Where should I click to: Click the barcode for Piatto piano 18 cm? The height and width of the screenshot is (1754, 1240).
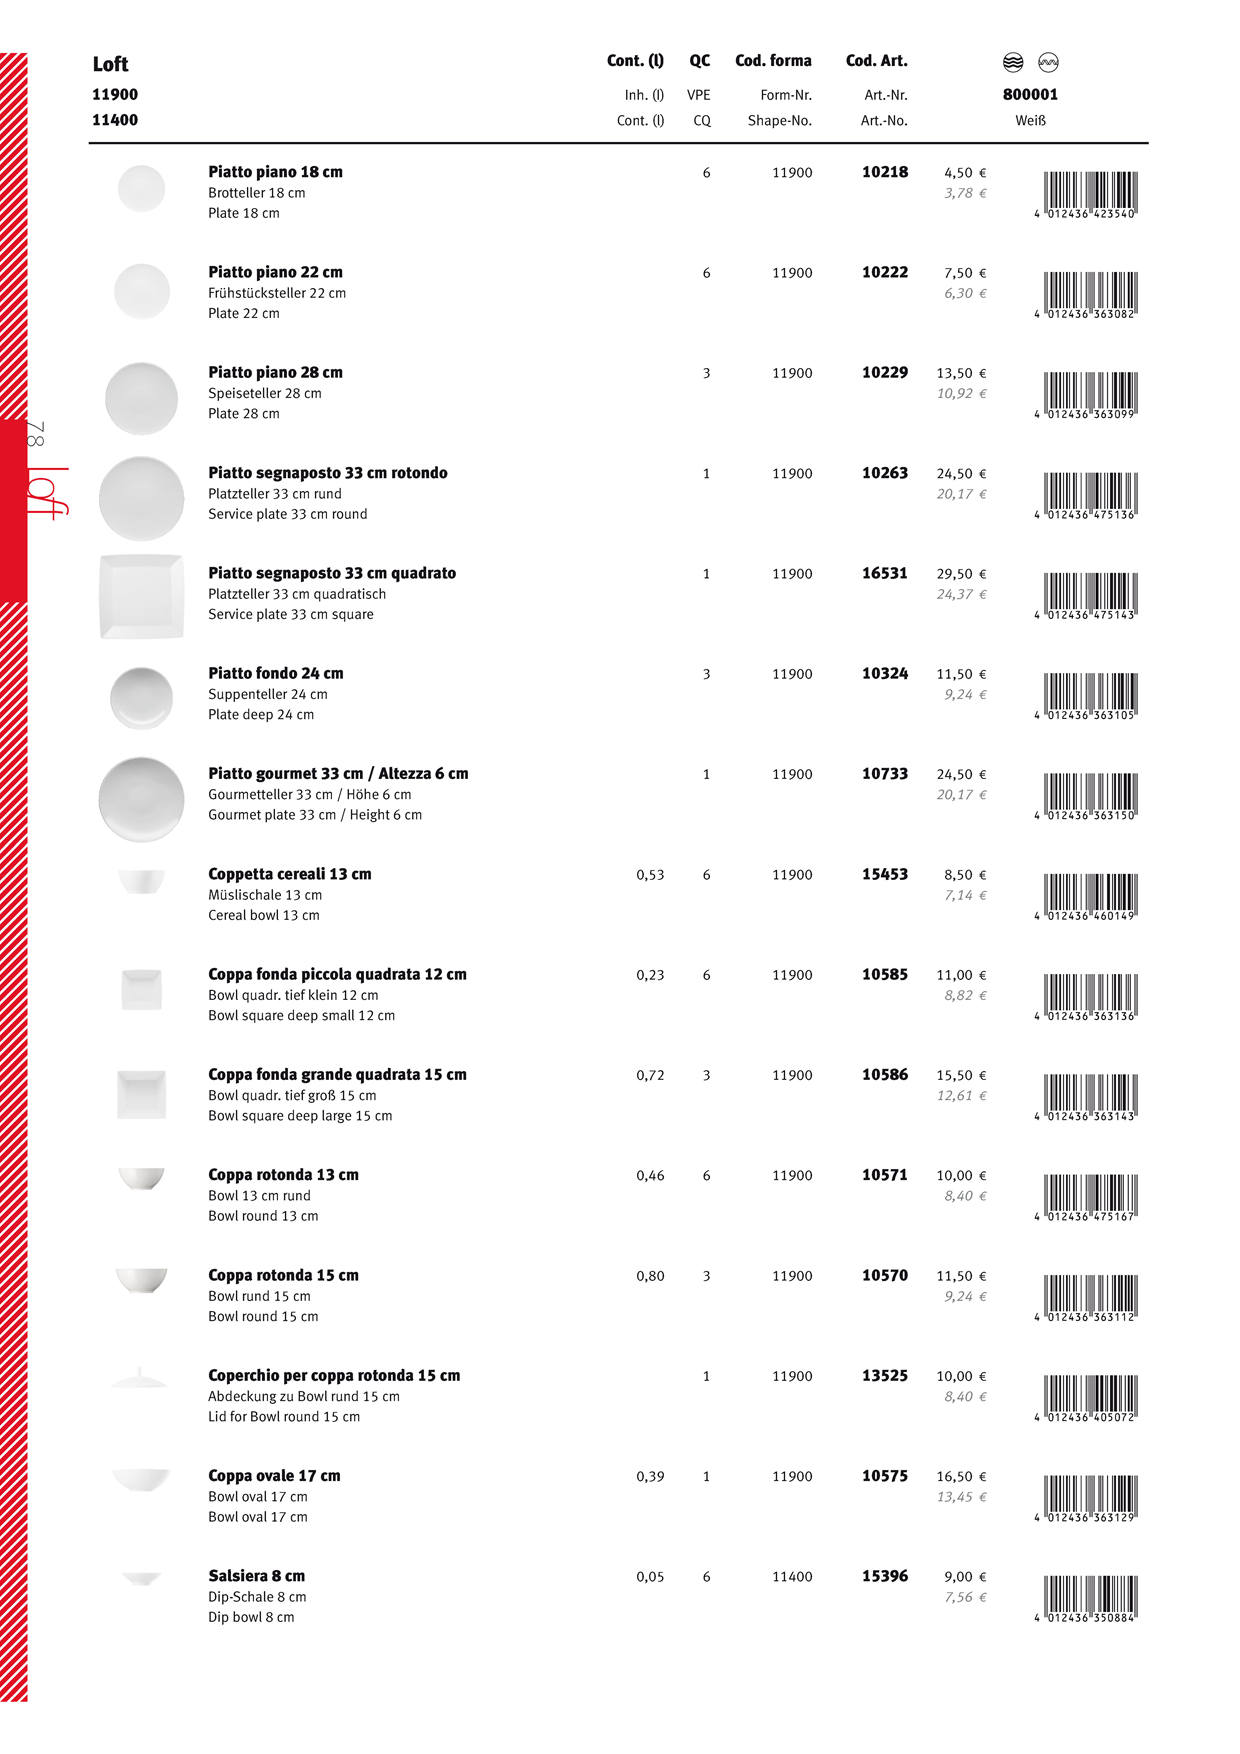tap(1089, 194)
